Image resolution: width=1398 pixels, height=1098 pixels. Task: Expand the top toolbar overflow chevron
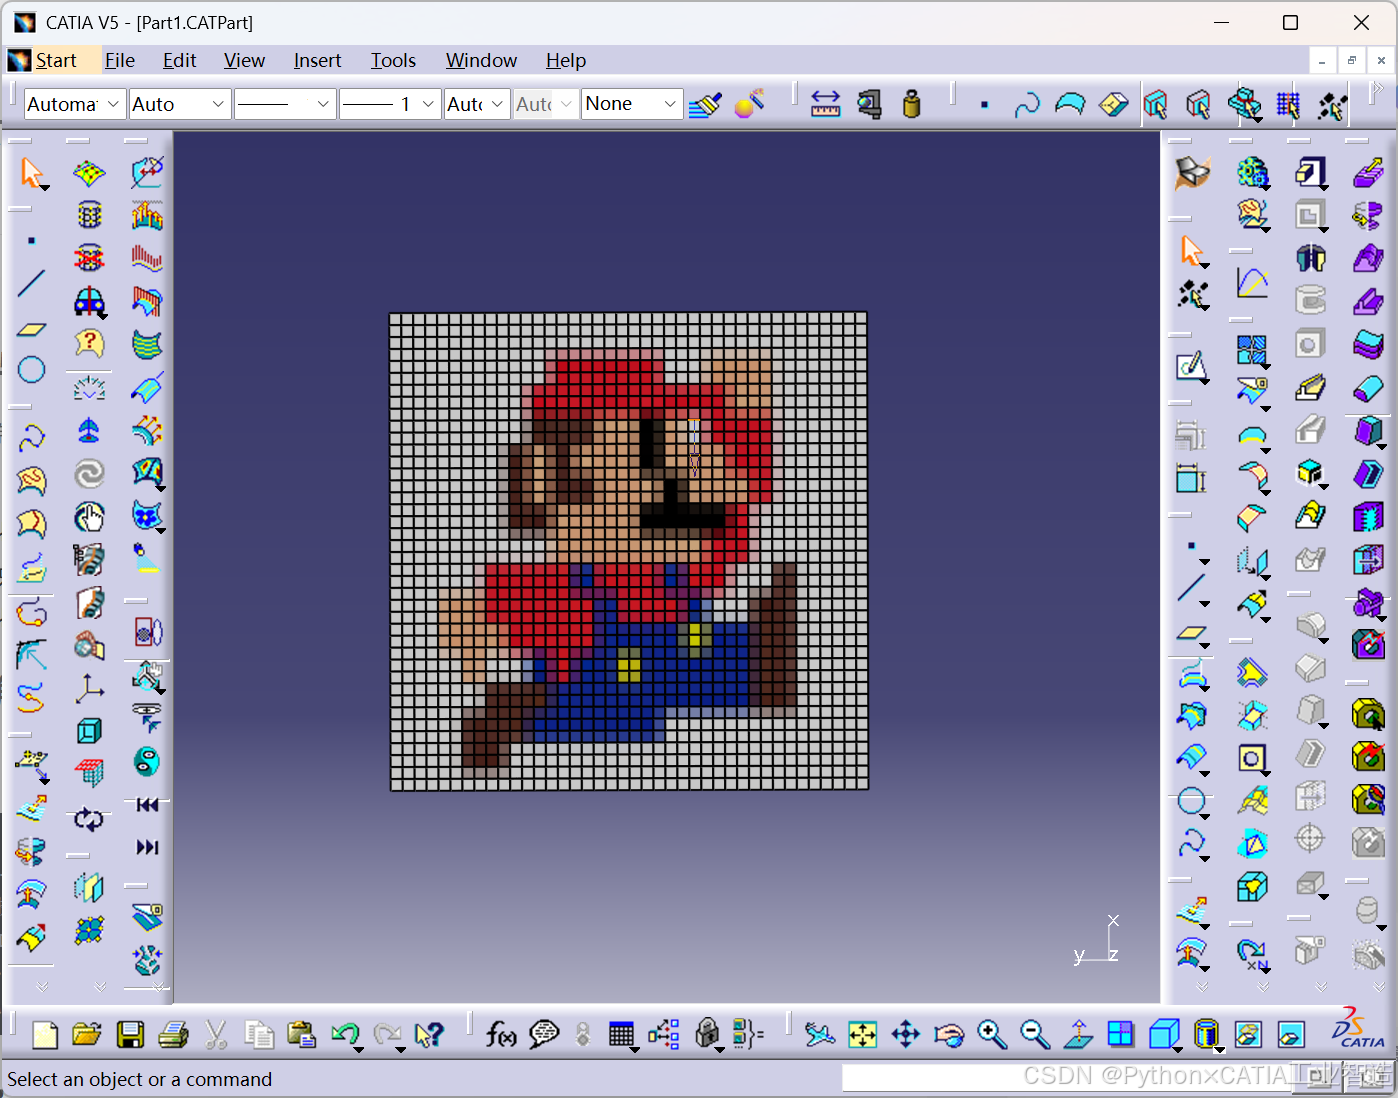pos(1378,90)
